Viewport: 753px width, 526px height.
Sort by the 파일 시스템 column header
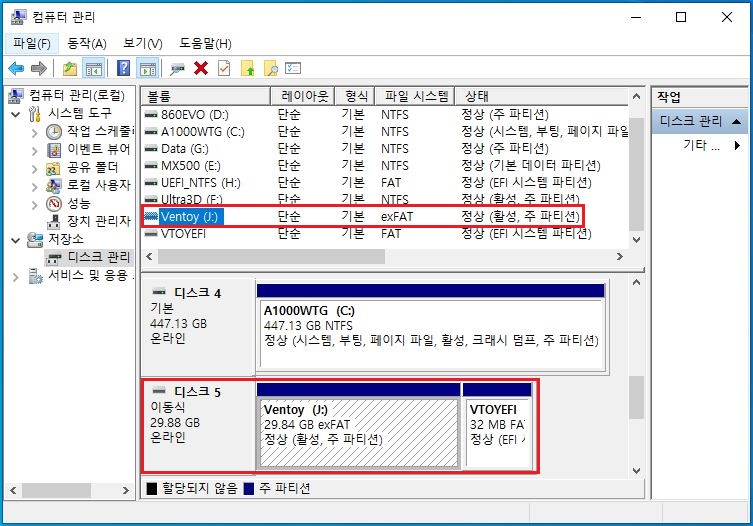[415, 96]
